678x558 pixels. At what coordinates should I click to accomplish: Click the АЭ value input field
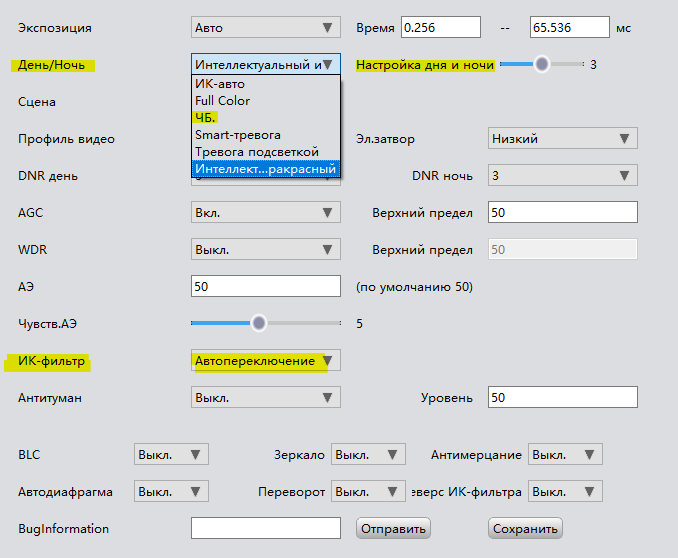coord(265,286)
